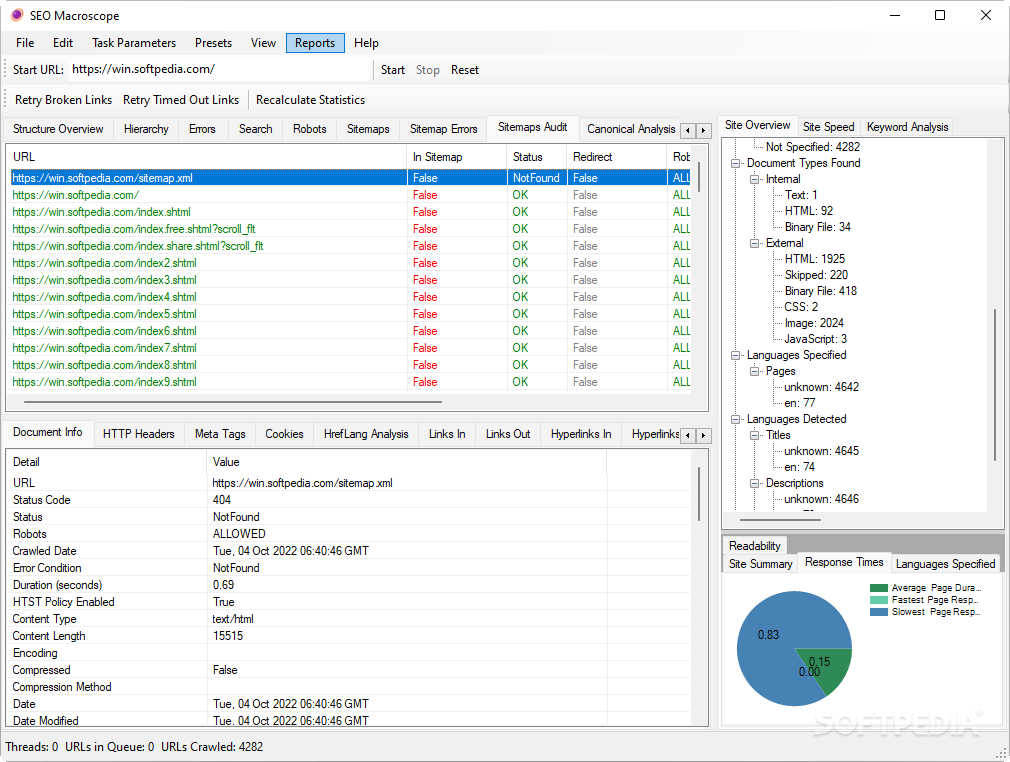Screen dimensions: 1010x762
Task: Open the HrefLang Analysis tab
Action: point(366,434)
